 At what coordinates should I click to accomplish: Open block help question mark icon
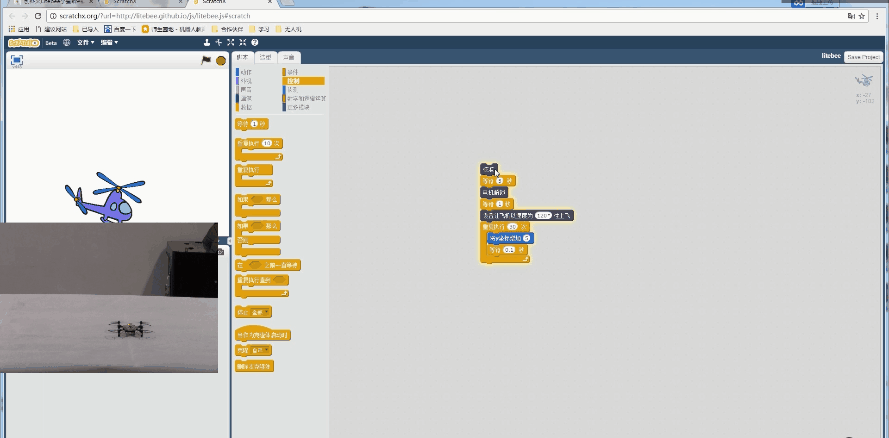[253, 42]
